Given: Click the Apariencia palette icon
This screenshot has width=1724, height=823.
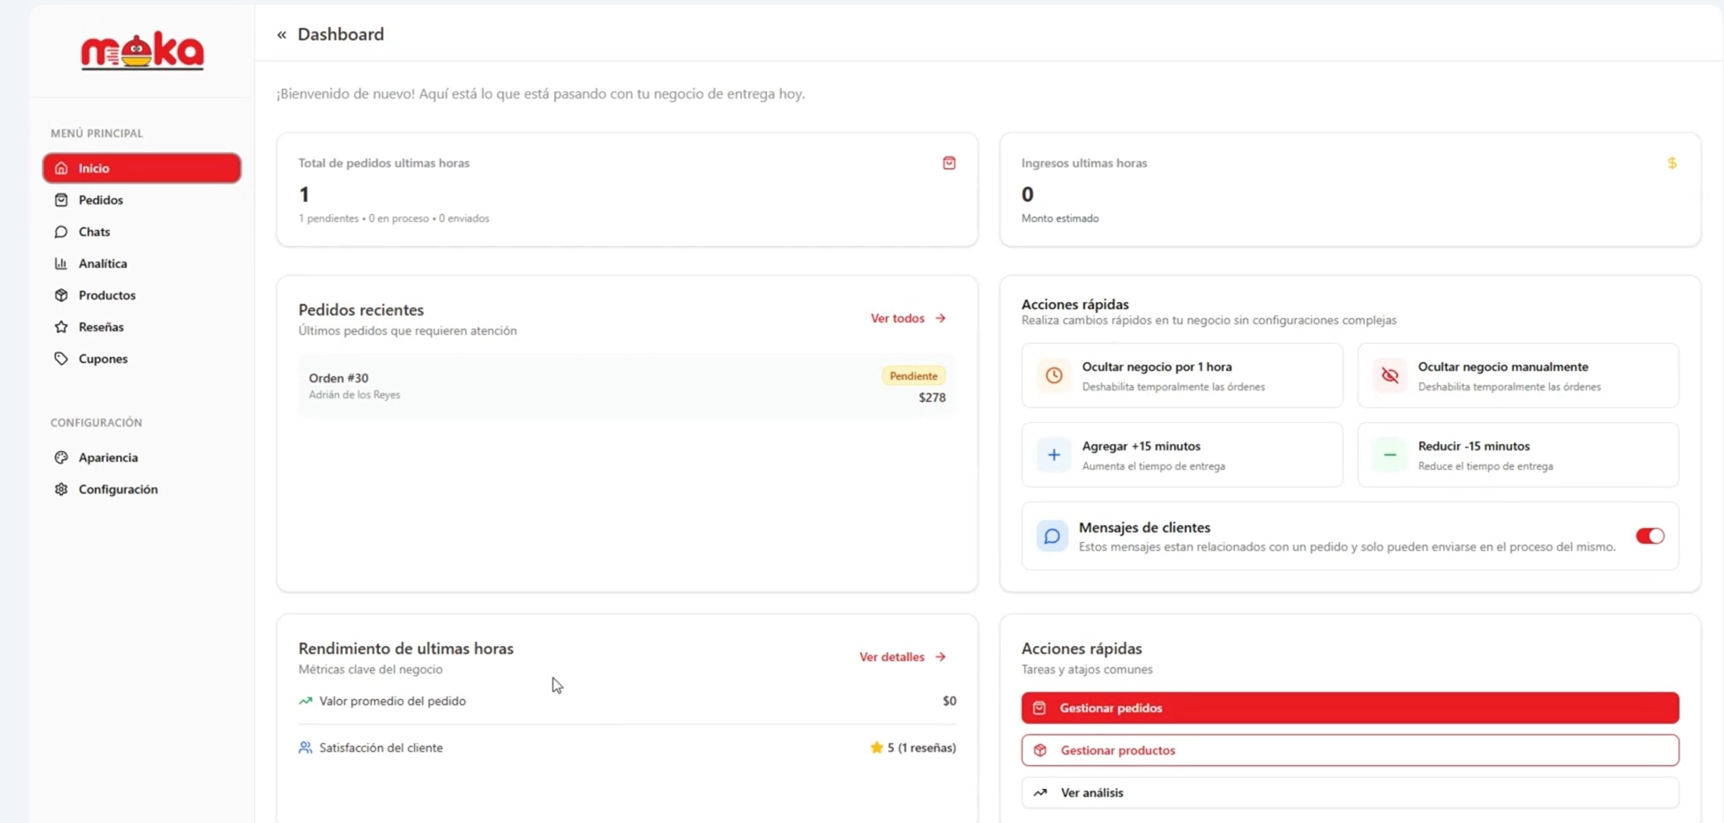Looking at the screenshot, I should tap(61, 458).
